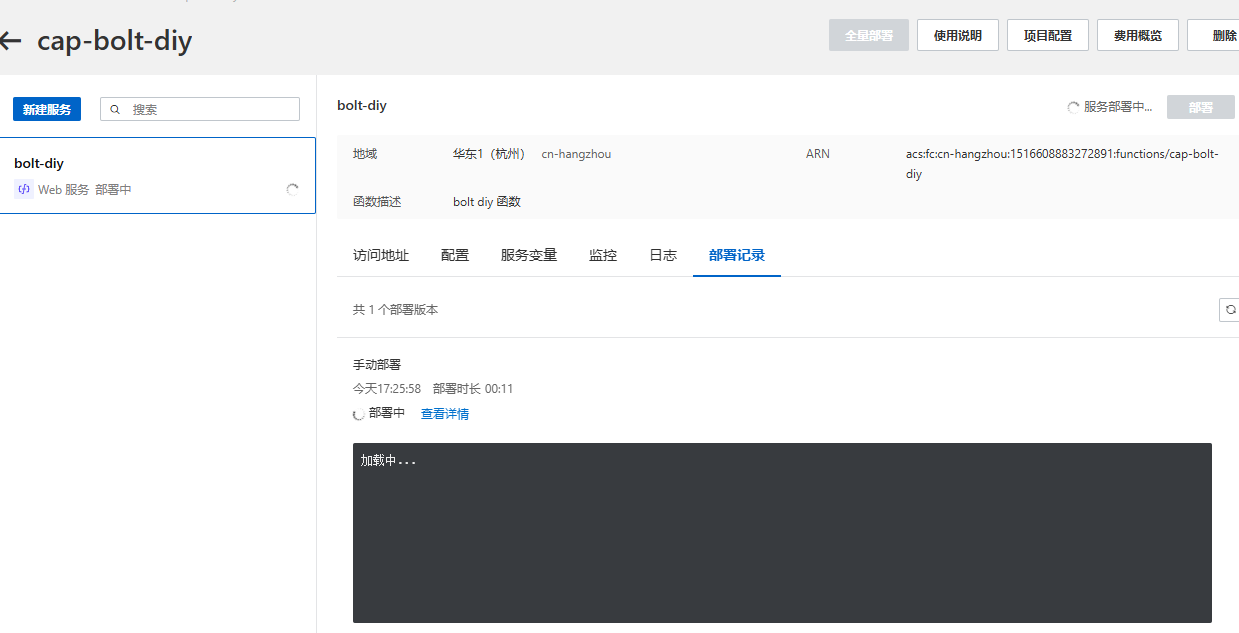Screen dimensions: 1239x633
Task: Click the 新建服务 button
Action: [47, 109]
